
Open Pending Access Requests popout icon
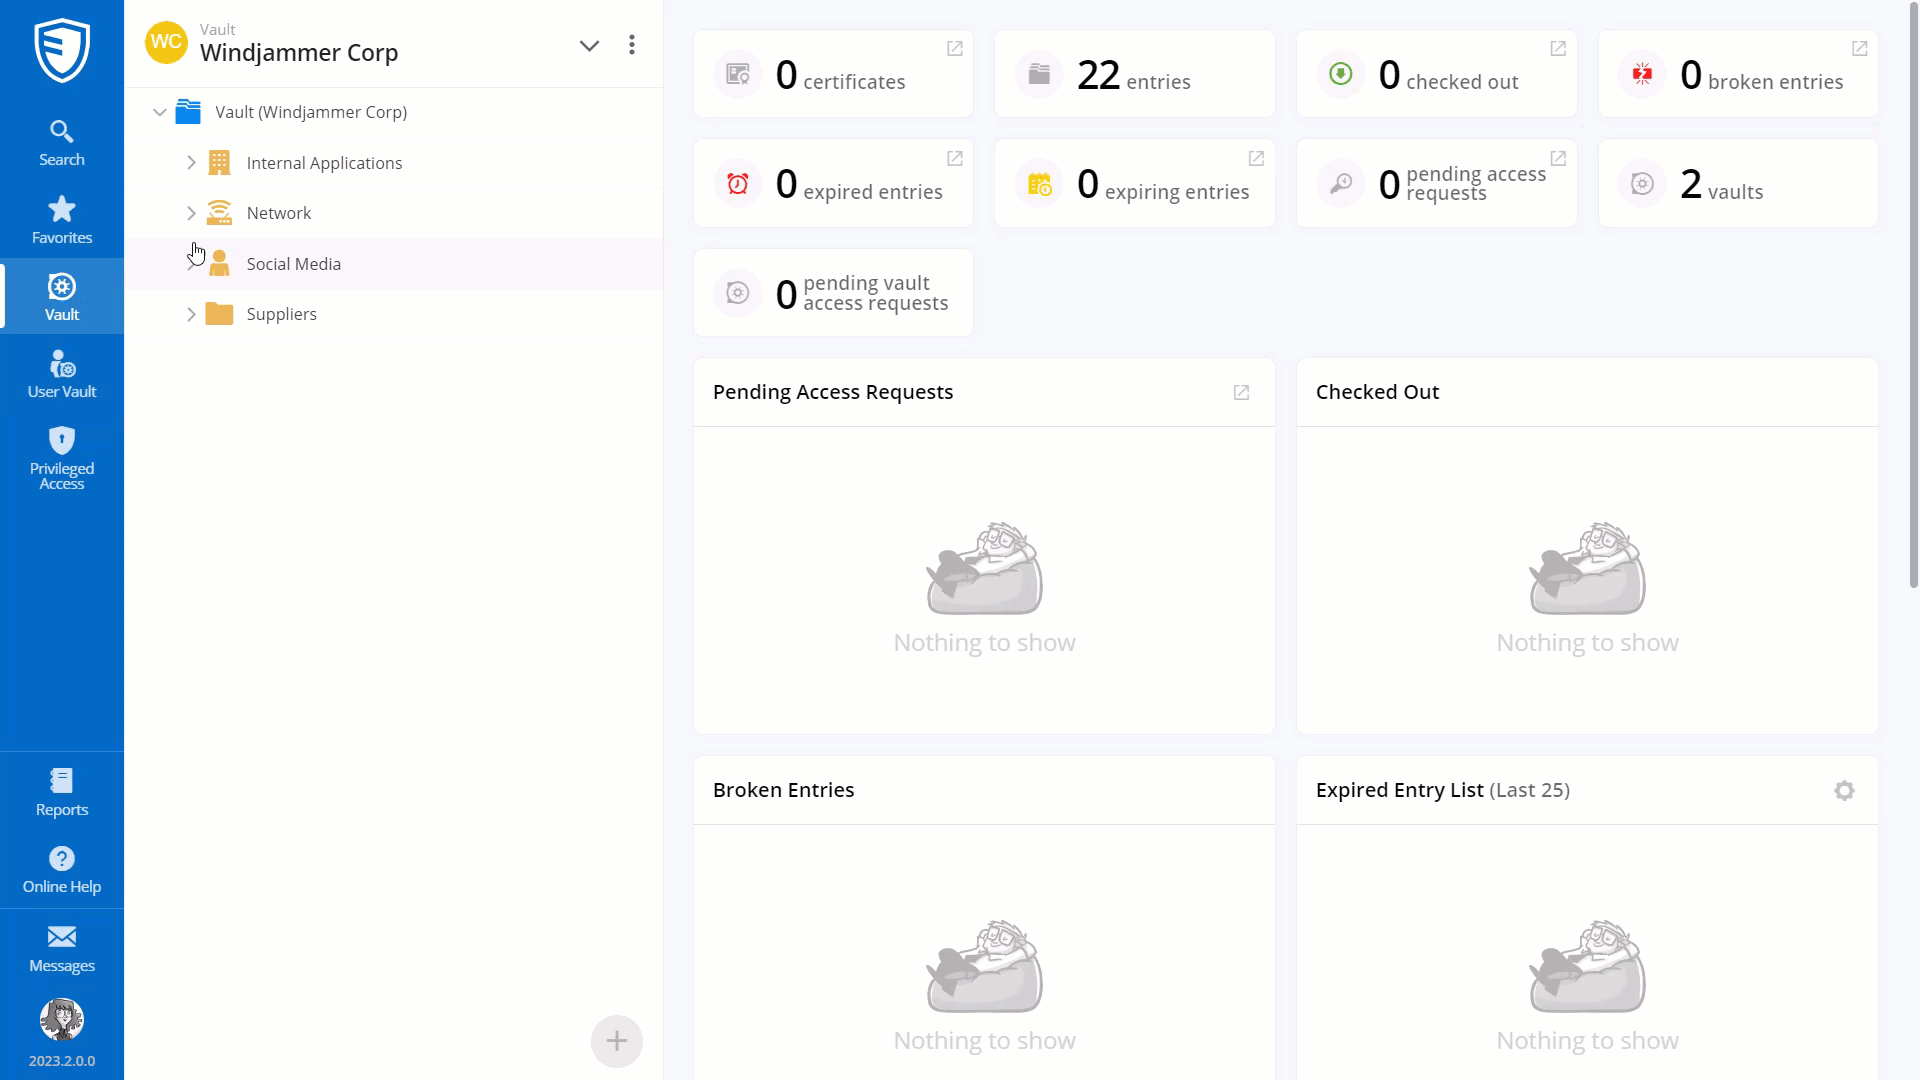1241,392
